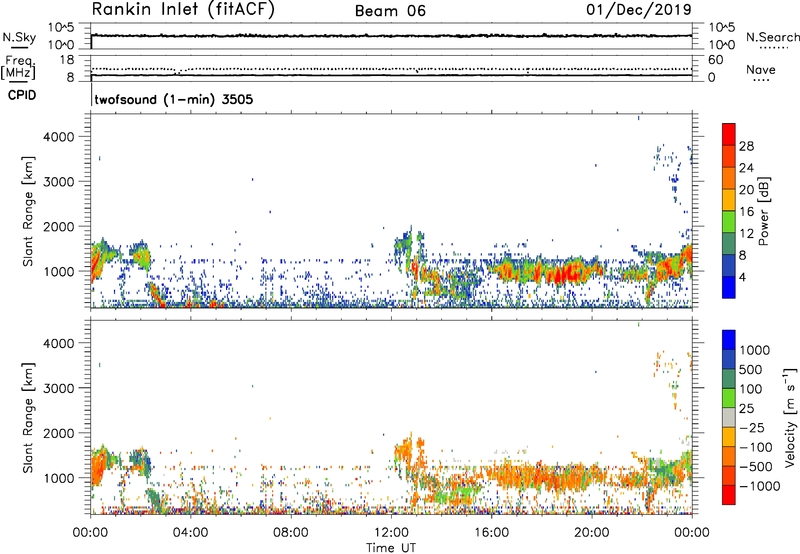Click the "CPID" row label
800x554 pixels.
22,95
